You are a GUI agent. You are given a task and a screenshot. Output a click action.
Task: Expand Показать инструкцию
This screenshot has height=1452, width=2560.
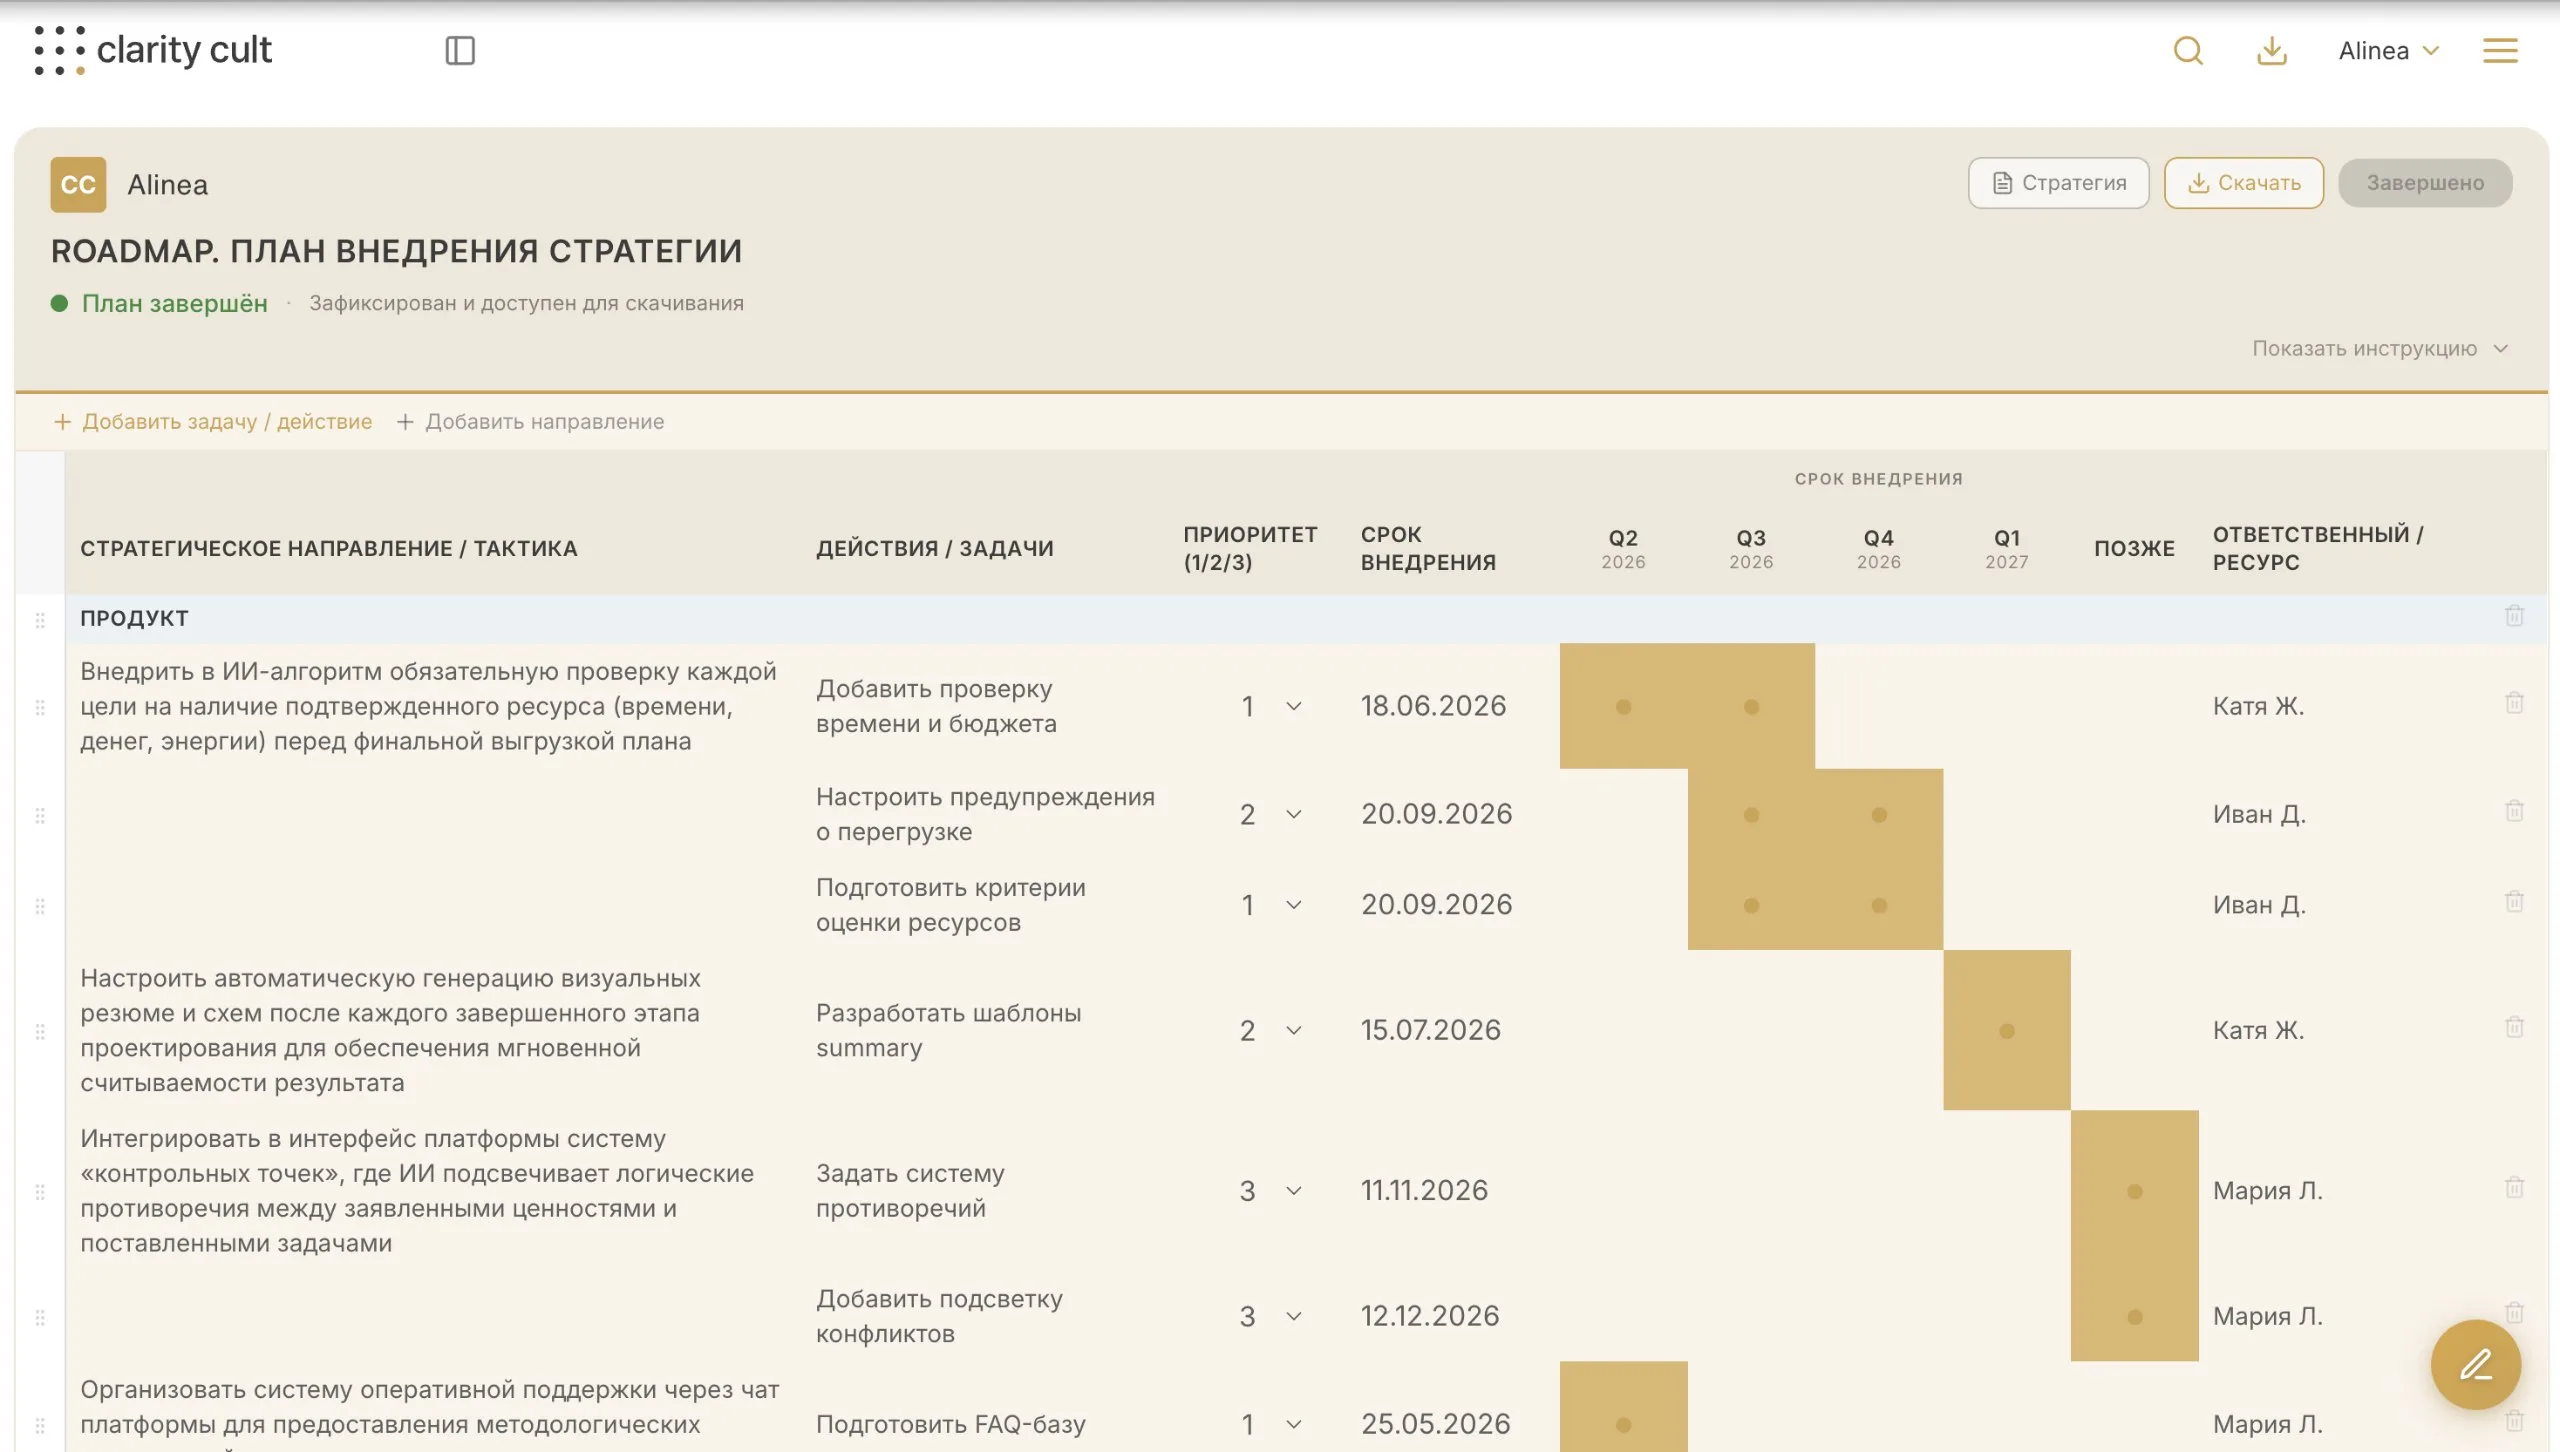(x=2380, y=348)
